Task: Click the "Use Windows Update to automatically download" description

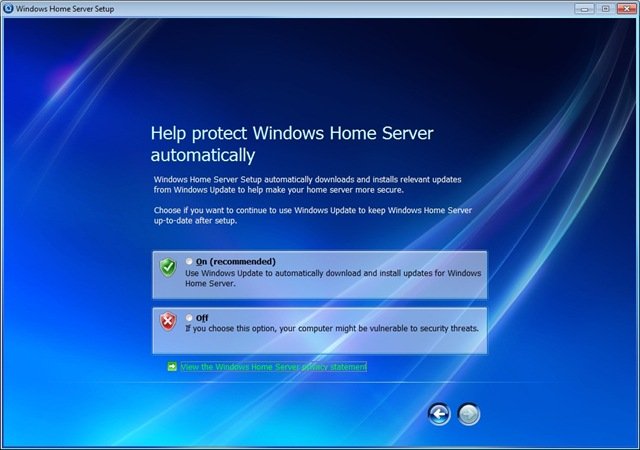Action: tap(333, 278)
